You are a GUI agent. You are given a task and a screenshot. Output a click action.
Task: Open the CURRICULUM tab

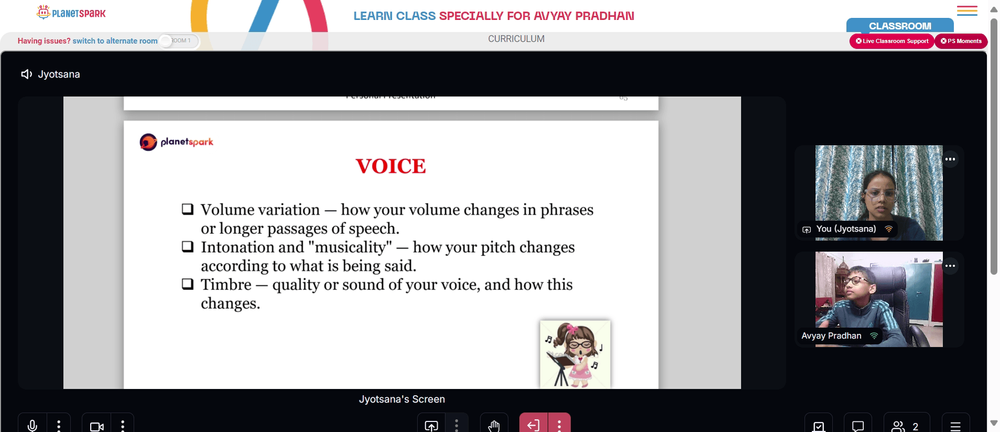click(x=517, y=39)
